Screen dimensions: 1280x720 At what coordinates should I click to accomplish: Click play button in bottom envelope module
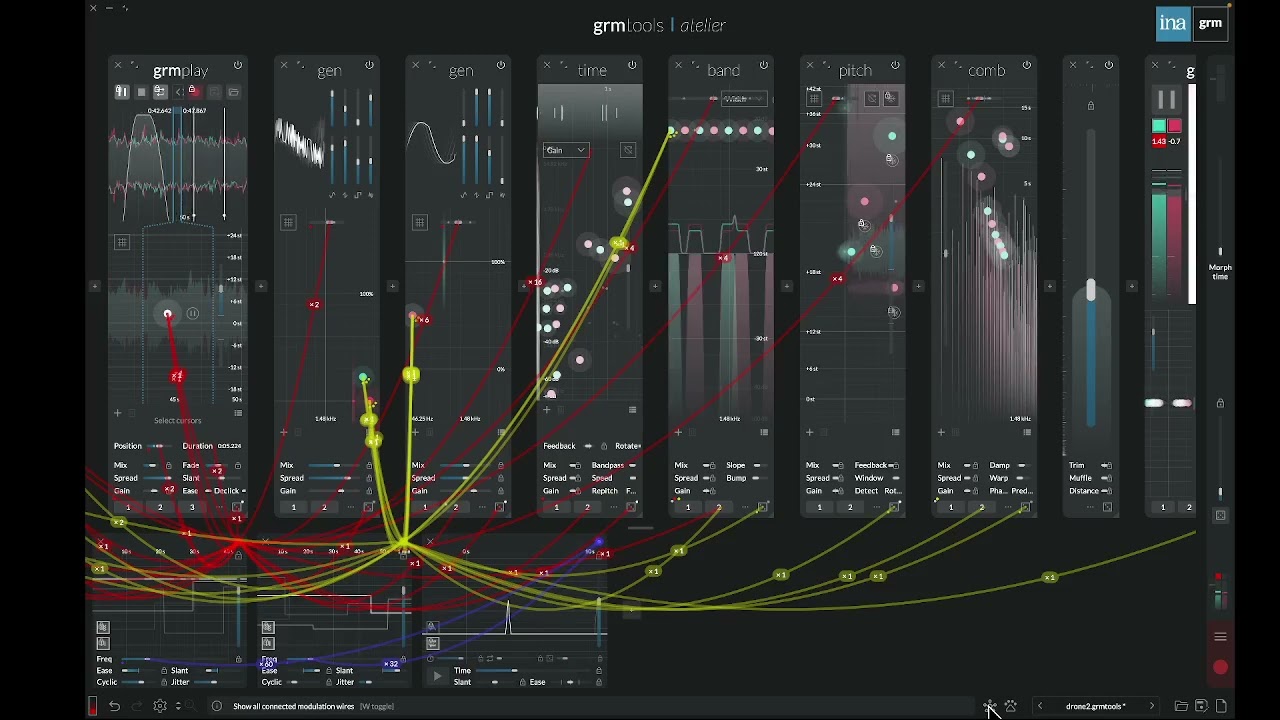[x=436, y=677]
